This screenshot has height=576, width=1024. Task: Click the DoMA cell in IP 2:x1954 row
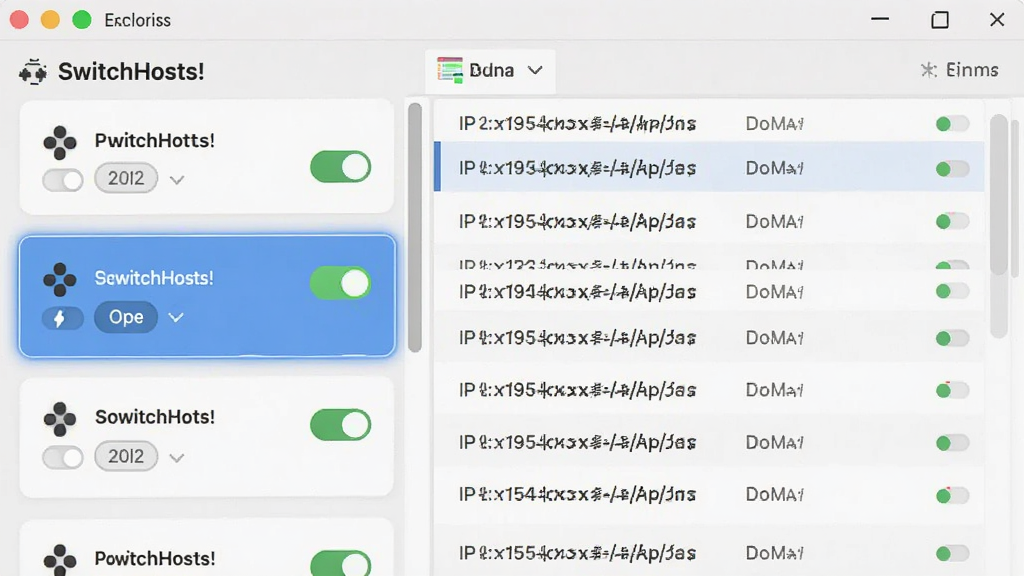coord(775,123)
